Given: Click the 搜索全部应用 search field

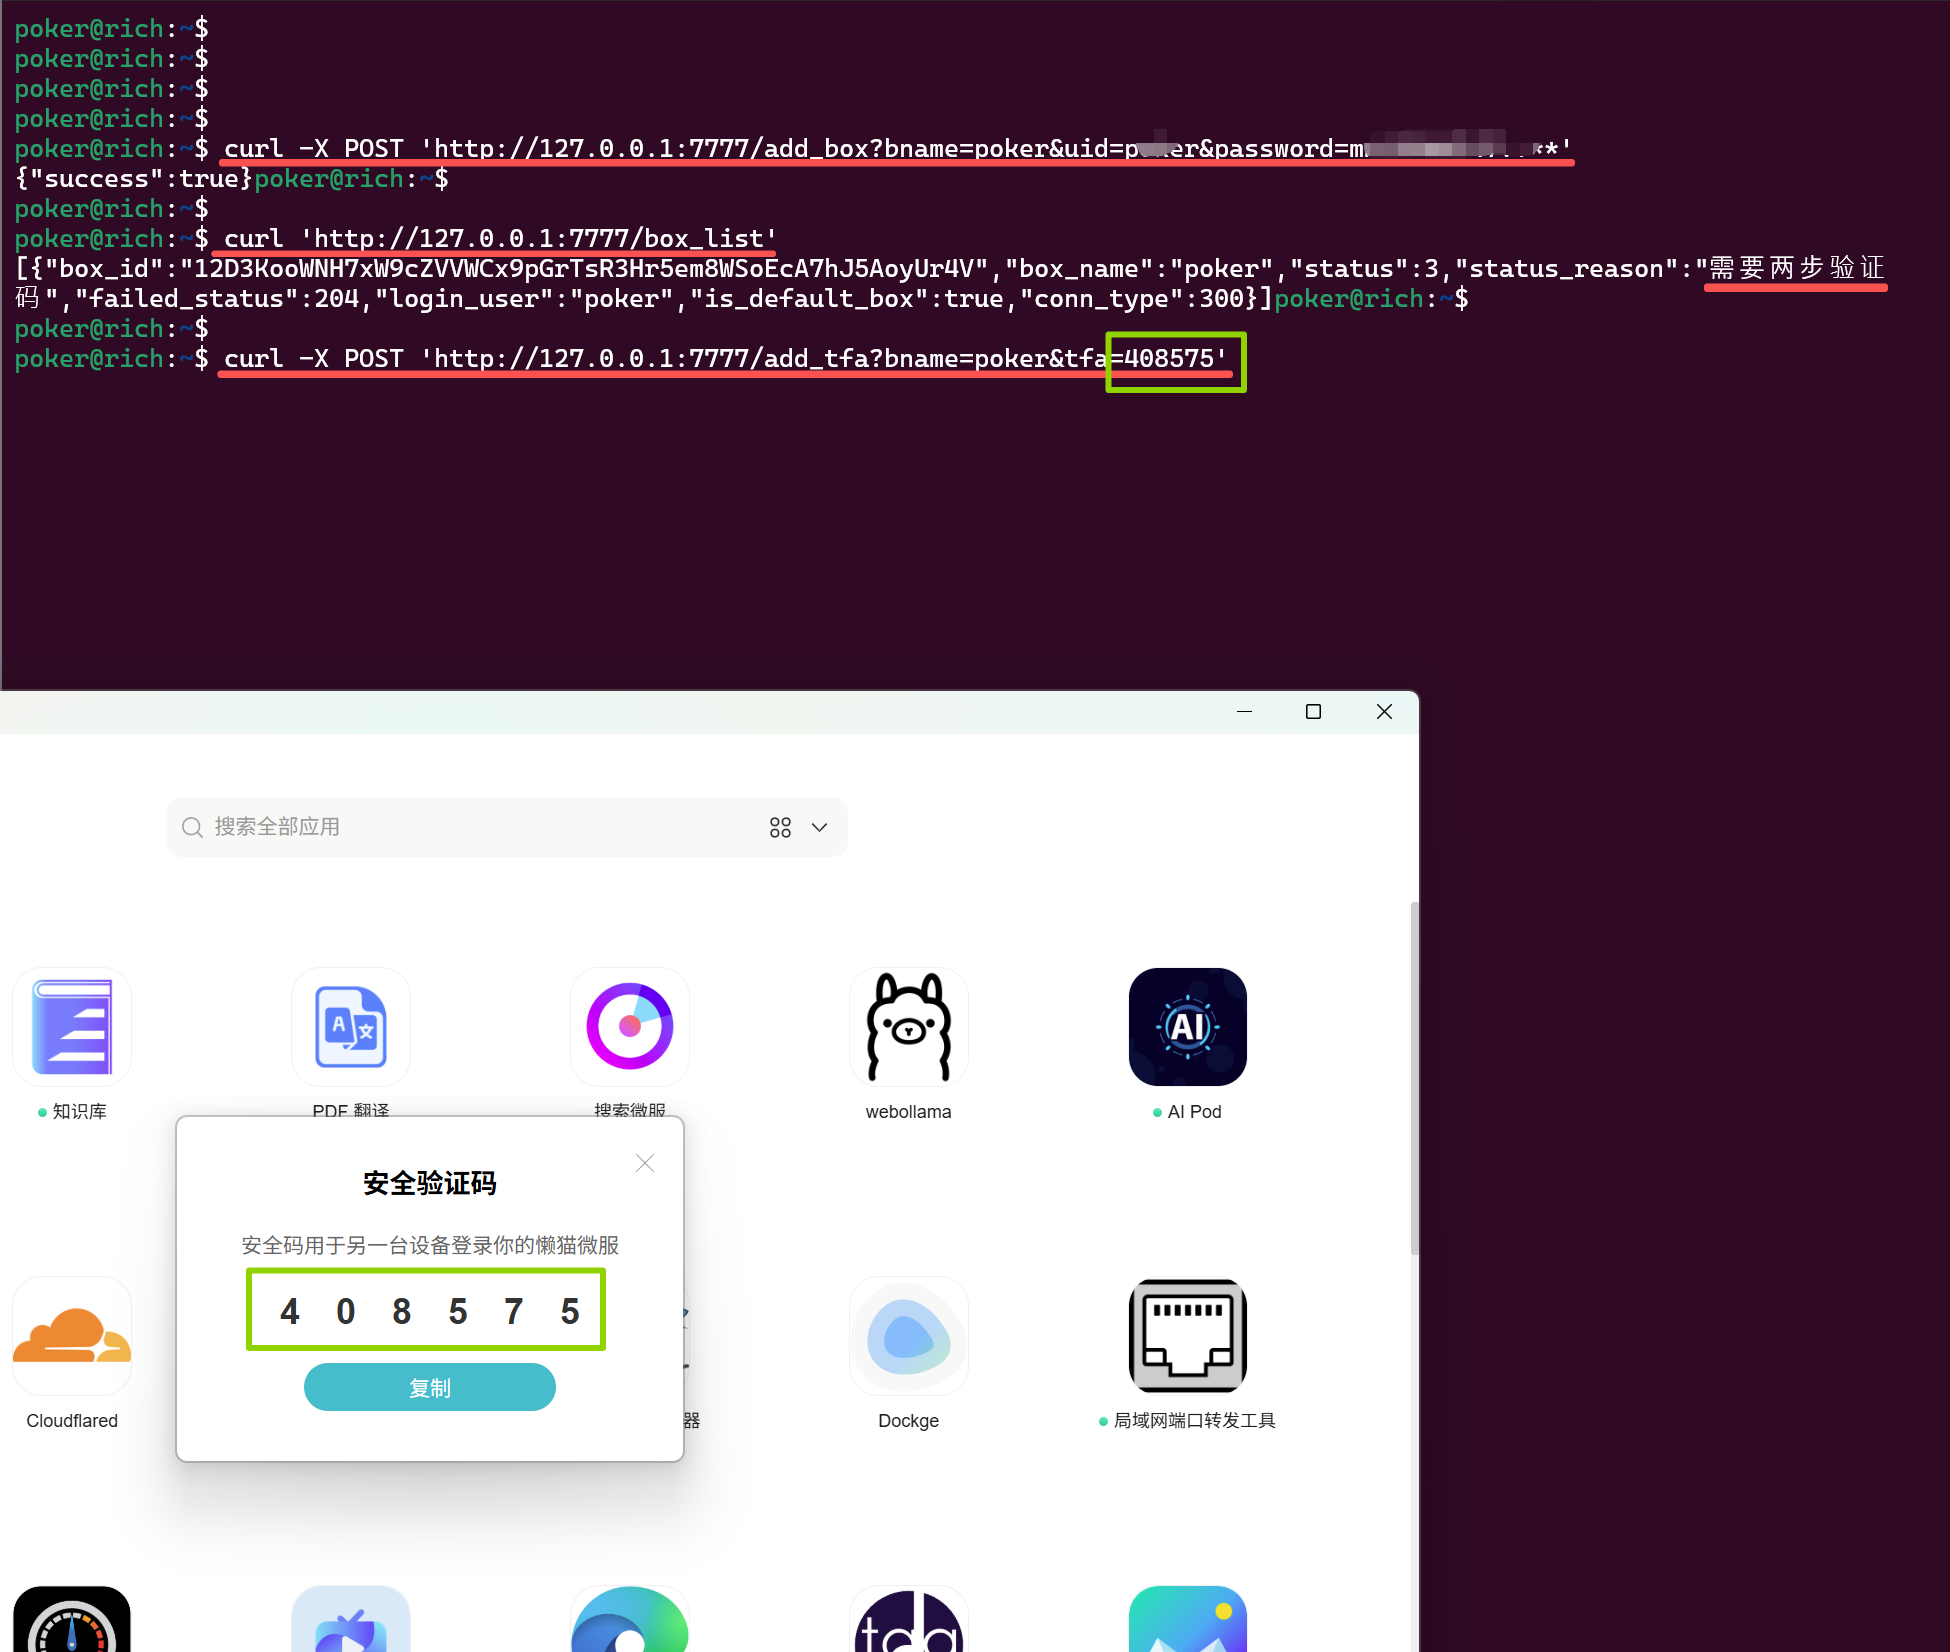Looking at the screenshot, I should tap(507, 827).
